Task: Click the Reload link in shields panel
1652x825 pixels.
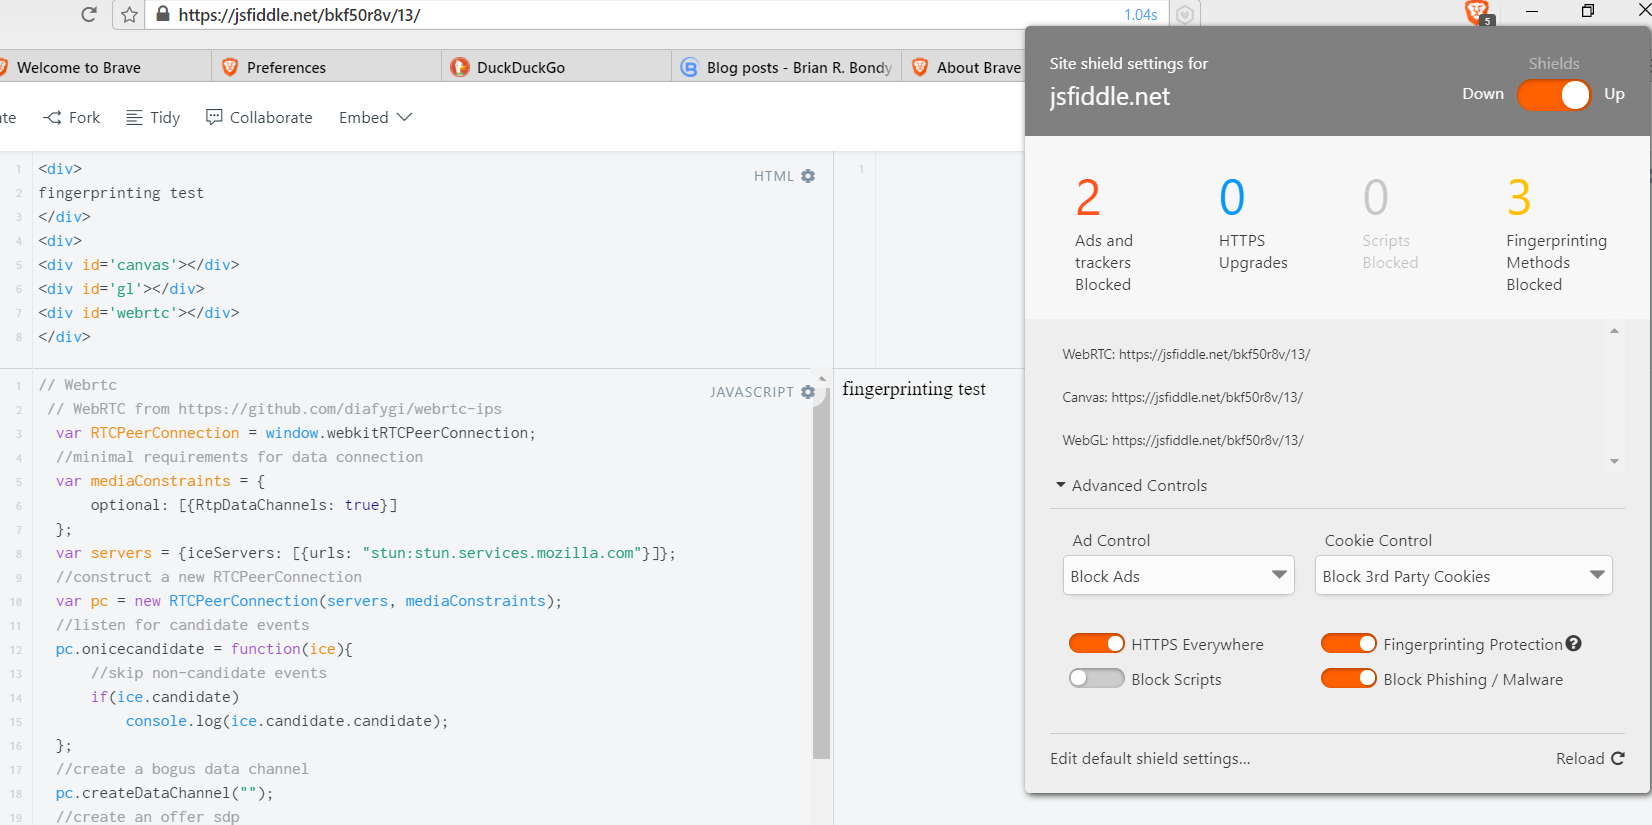Action: [1590, 758]
